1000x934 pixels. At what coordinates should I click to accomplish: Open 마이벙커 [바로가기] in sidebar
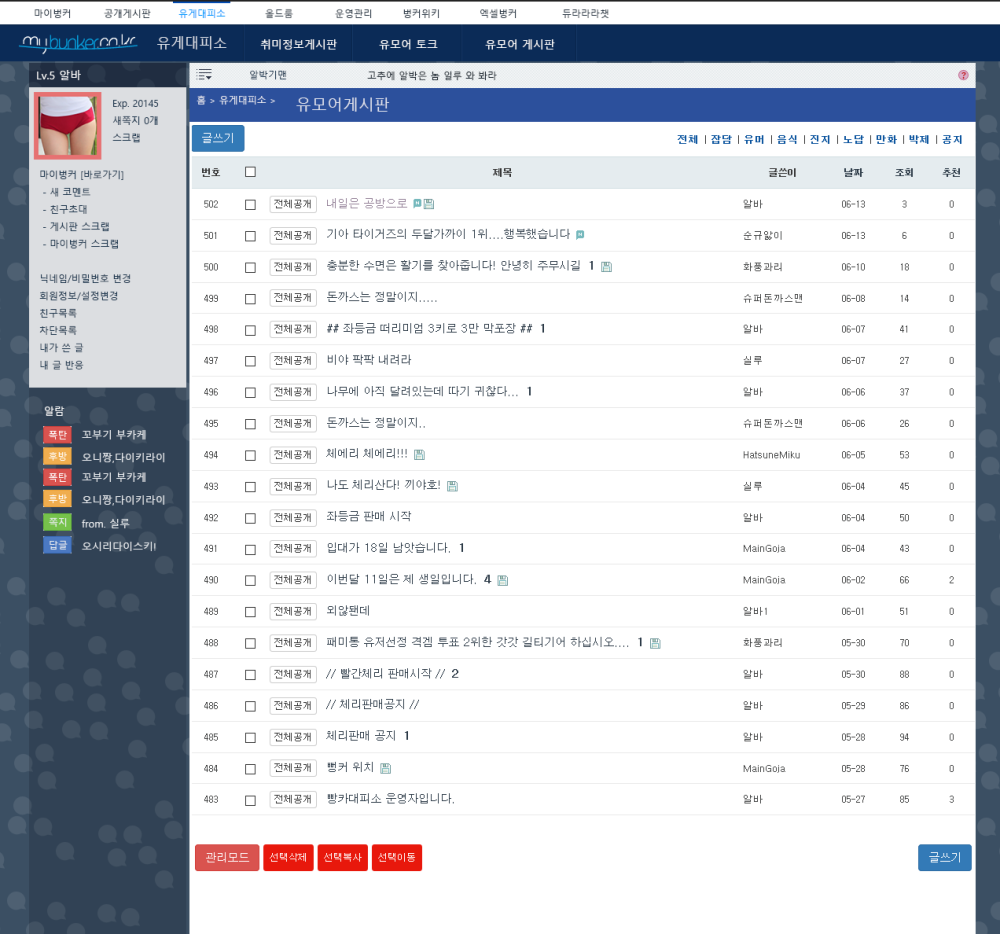[x=82, y=174]
